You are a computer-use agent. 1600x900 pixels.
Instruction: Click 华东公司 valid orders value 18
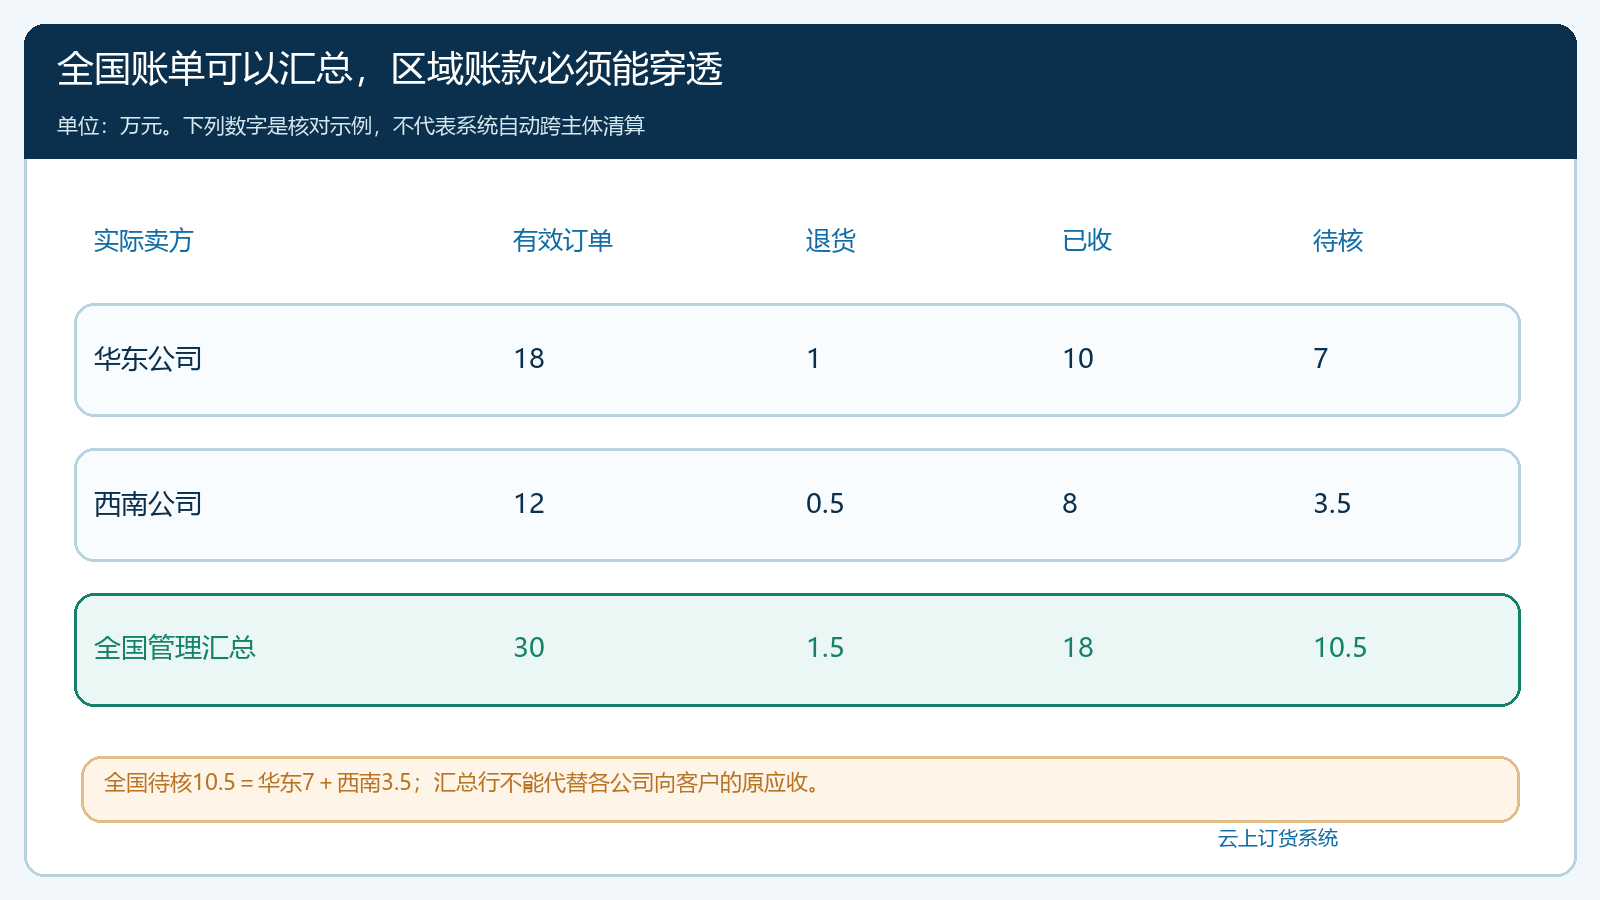[x=529, y=359]
